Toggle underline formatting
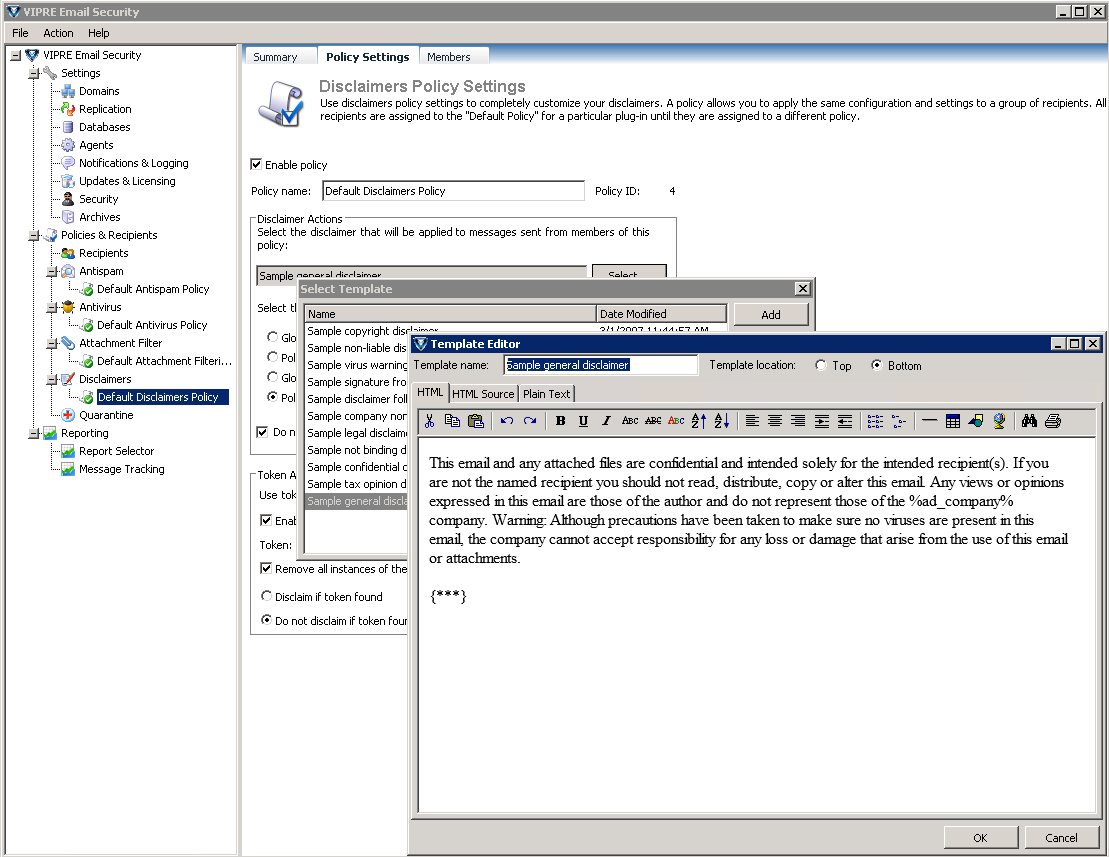Image resolution: width=1109 pixels, height=857 pixels. pos(583,421)
